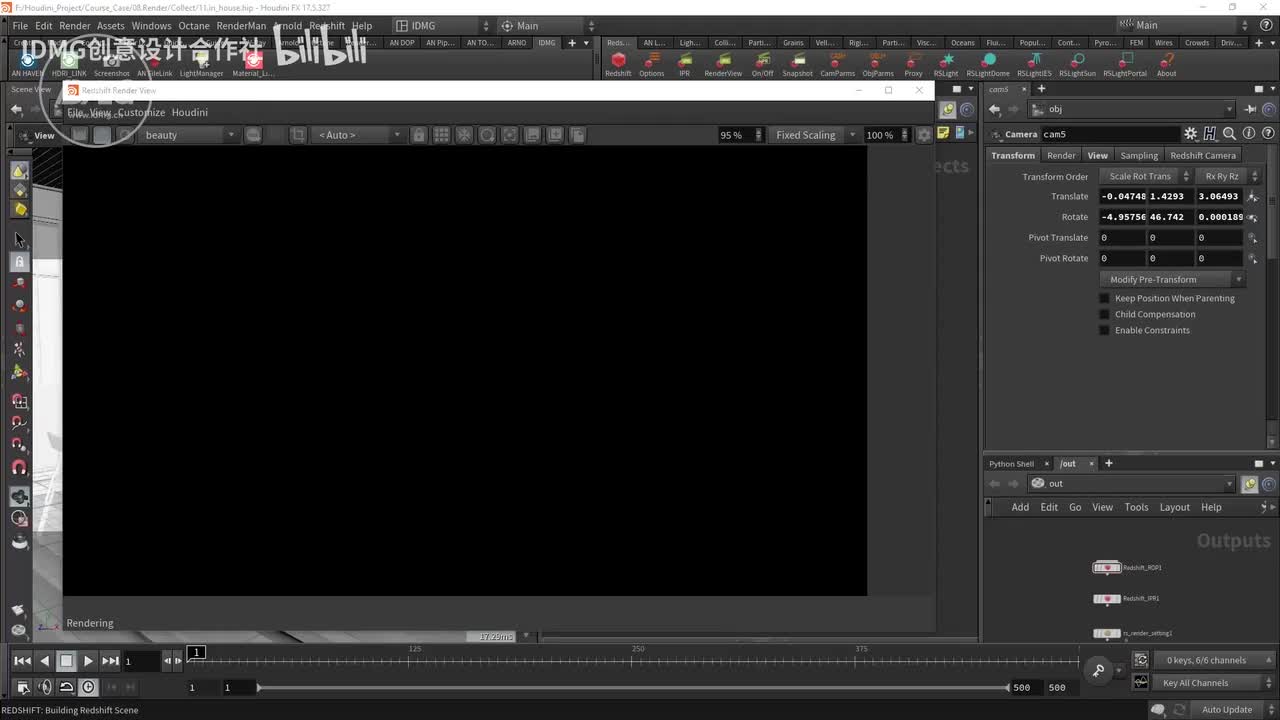Switch to the Sampling parameter tab
Screen dimensions: 1280x720
(x=1139, y=155)
